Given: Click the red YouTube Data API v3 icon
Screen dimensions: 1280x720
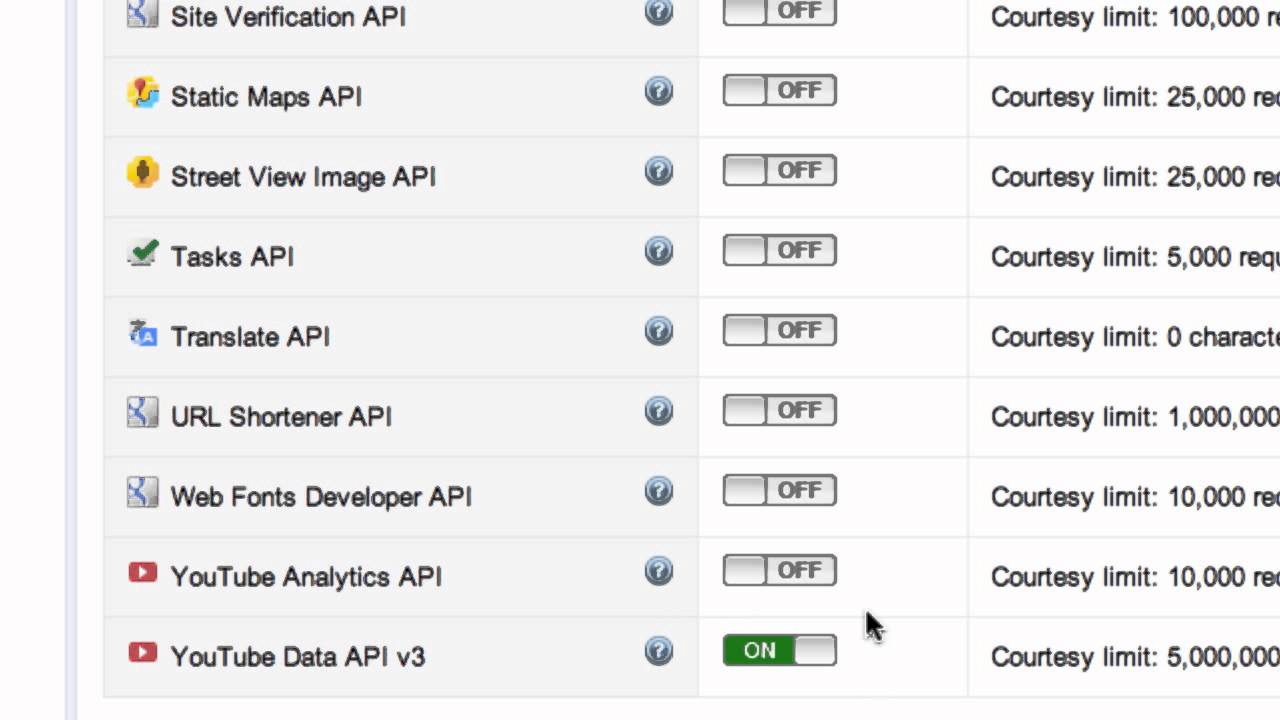Looking at the screenshot, I should click(143, 653).
